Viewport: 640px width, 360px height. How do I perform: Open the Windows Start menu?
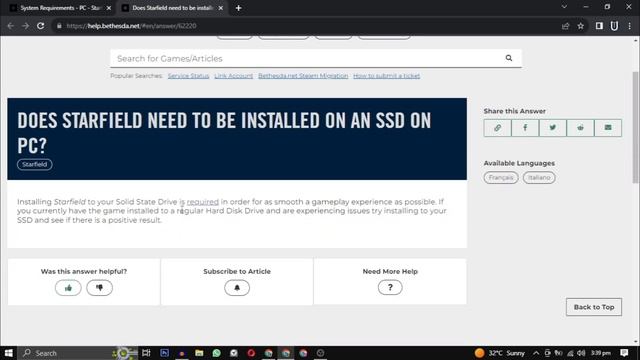(x=9, y=353)
